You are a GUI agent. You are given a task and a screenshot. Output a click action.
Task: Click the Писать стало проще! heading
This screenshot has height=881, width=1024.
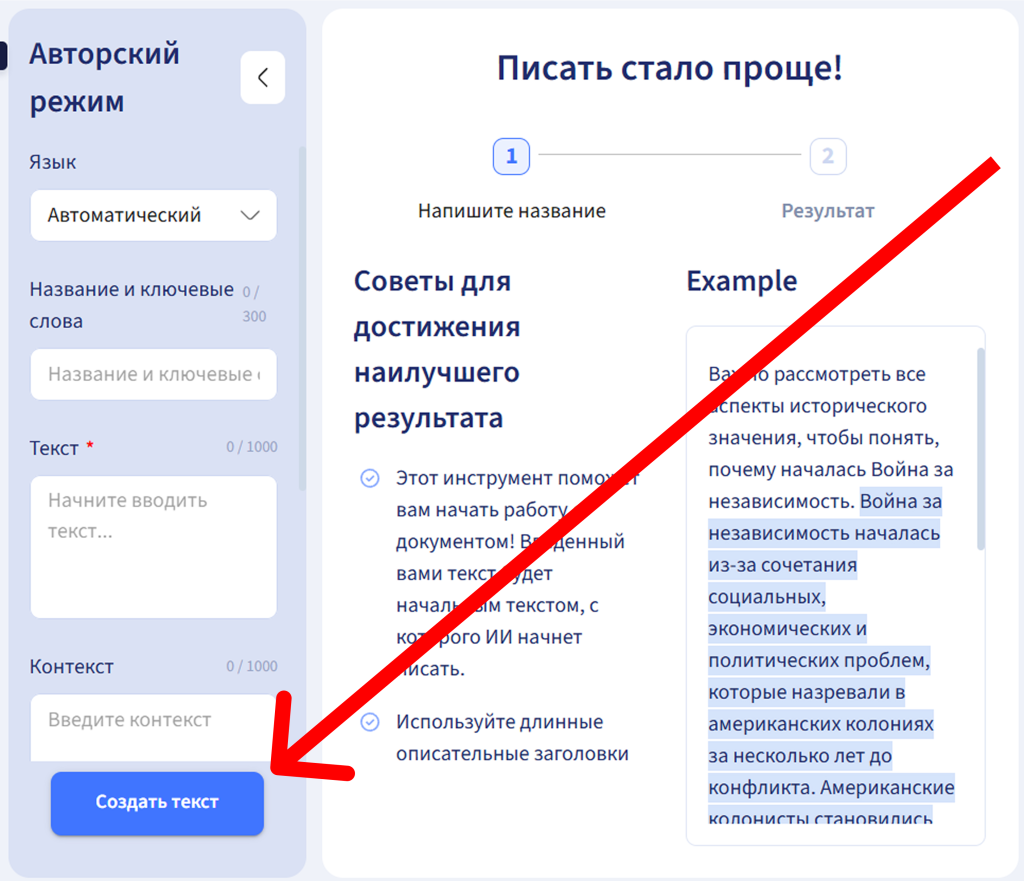(x=670, y=67)
